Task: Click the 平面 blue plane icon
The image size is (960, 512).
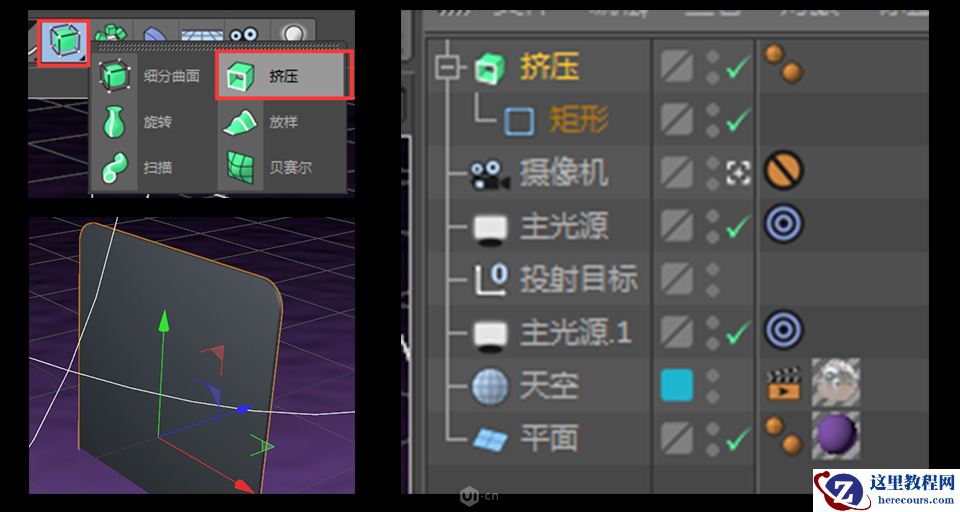Action: pos(490,440)
